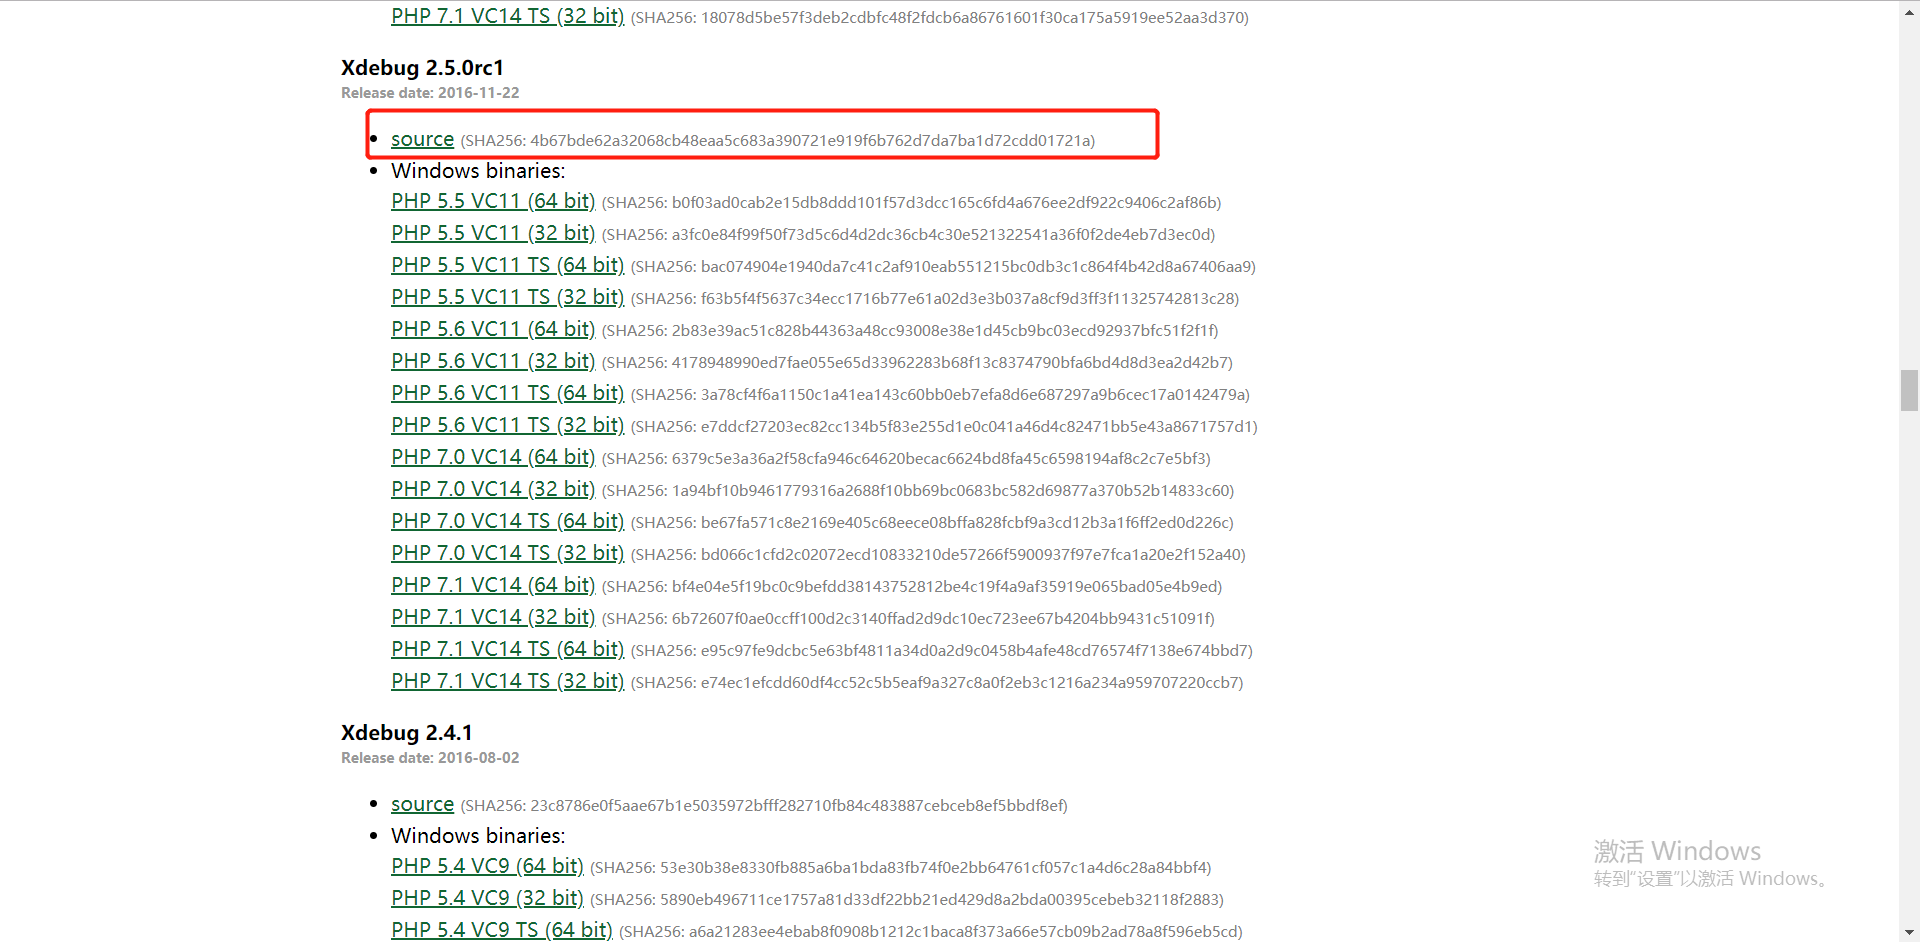Download PHP 5.6 VC11 TS (32 bit) binary
The width and height of the screenshot is (1920, 942).
coord(507,425)
